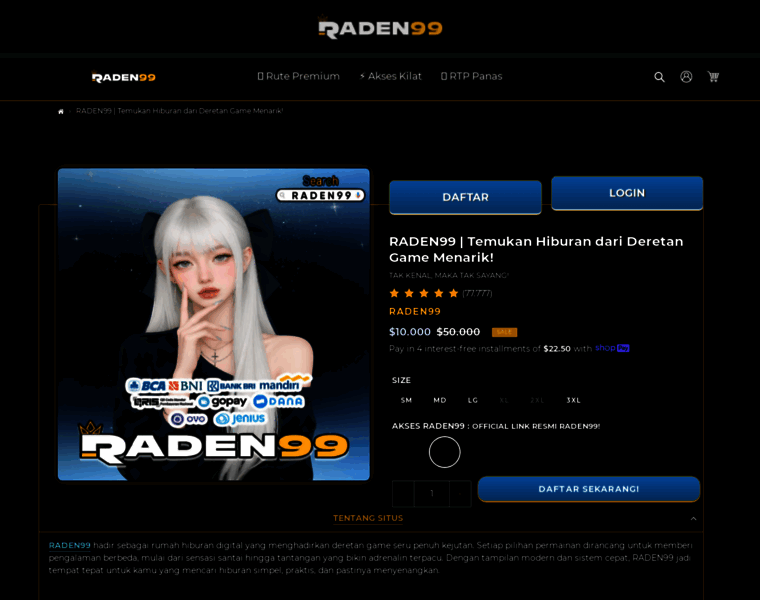
Task: Click the DAFTAR SEKARANG! button
Action: tap(589, 489)
